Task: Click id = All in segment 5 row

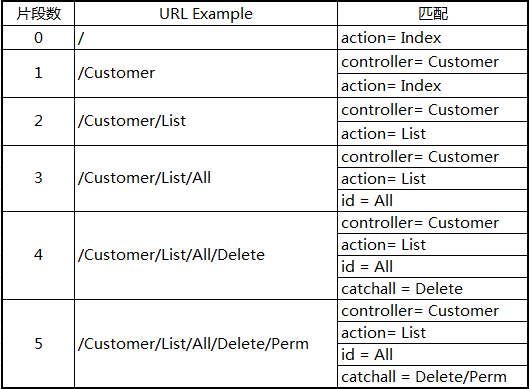Action: (x=432, y=355)
